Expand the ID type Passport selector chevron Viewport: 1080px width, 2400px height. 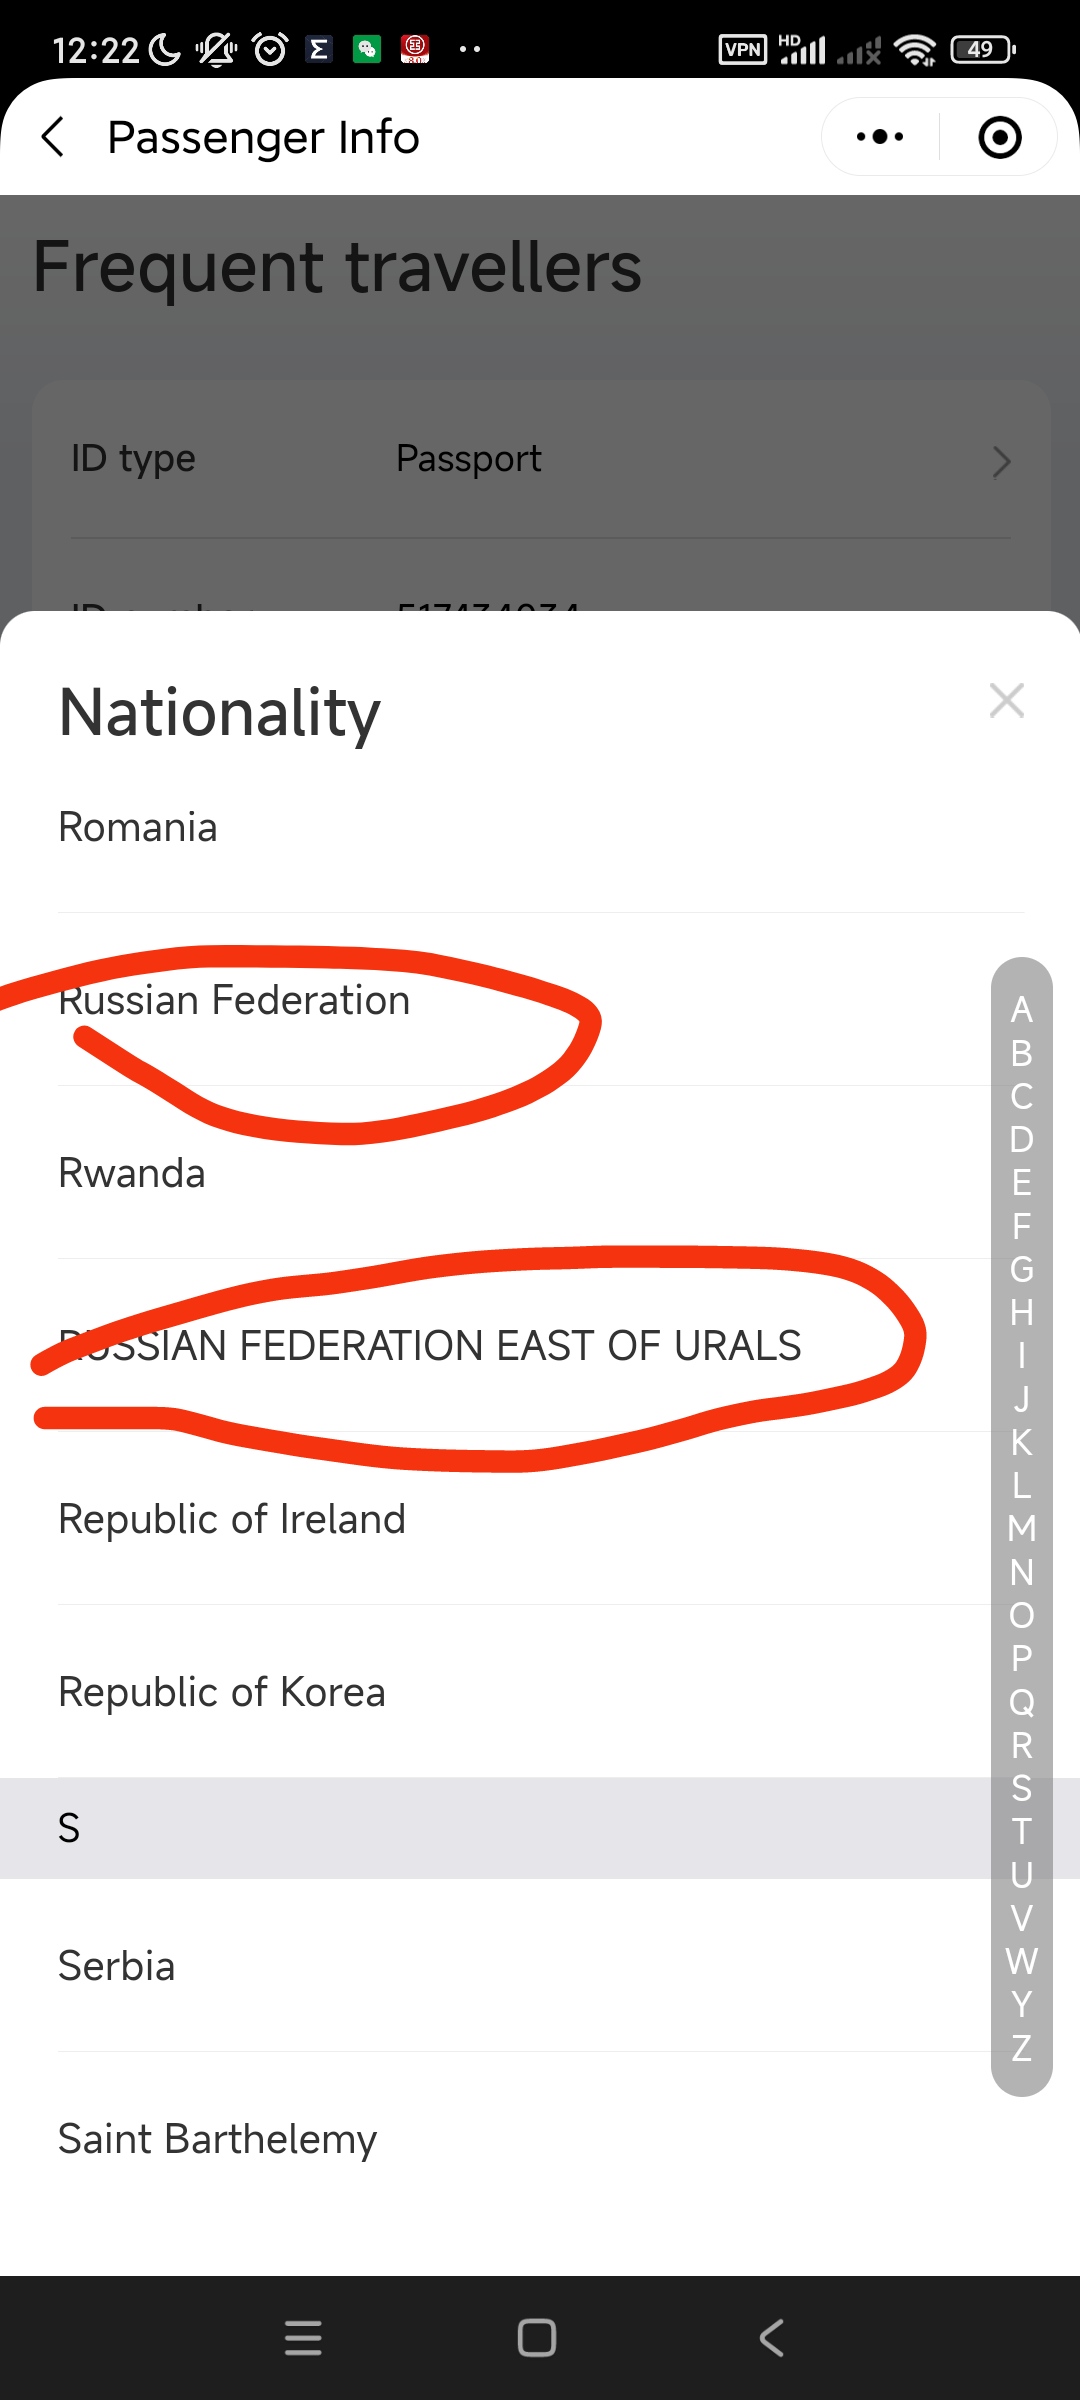[x=1001, y=461]
